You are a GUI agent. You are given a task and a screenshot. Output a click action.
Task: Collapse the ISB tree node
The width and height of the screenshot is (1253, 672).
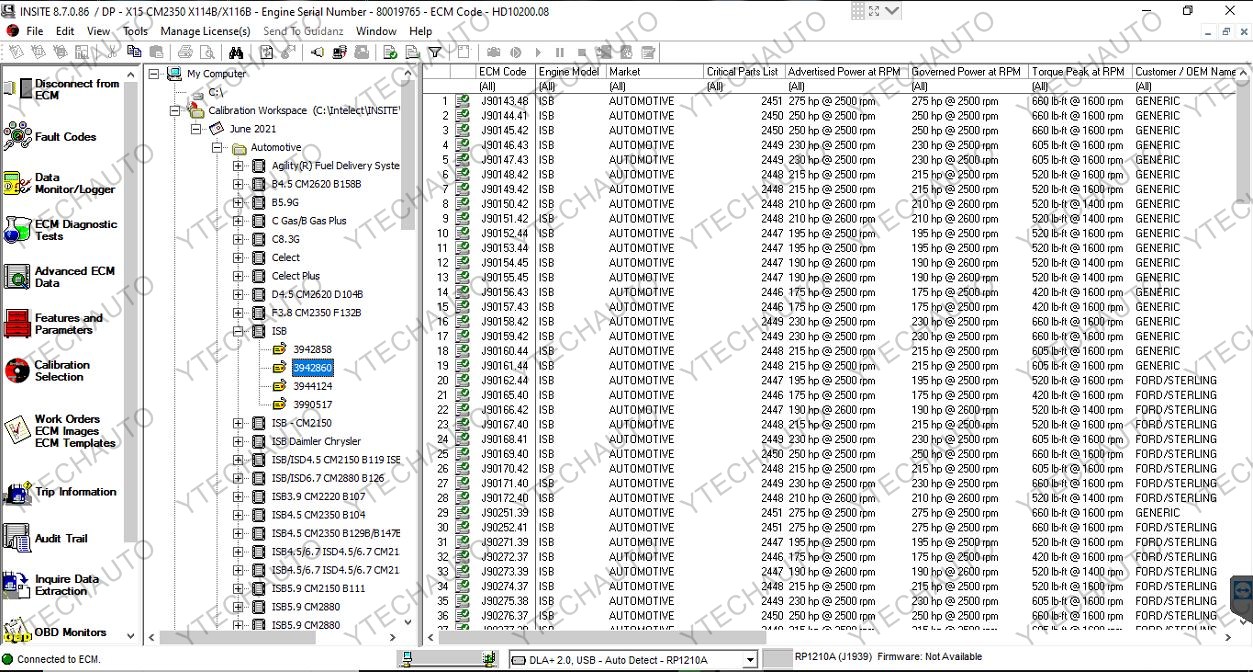238,331
